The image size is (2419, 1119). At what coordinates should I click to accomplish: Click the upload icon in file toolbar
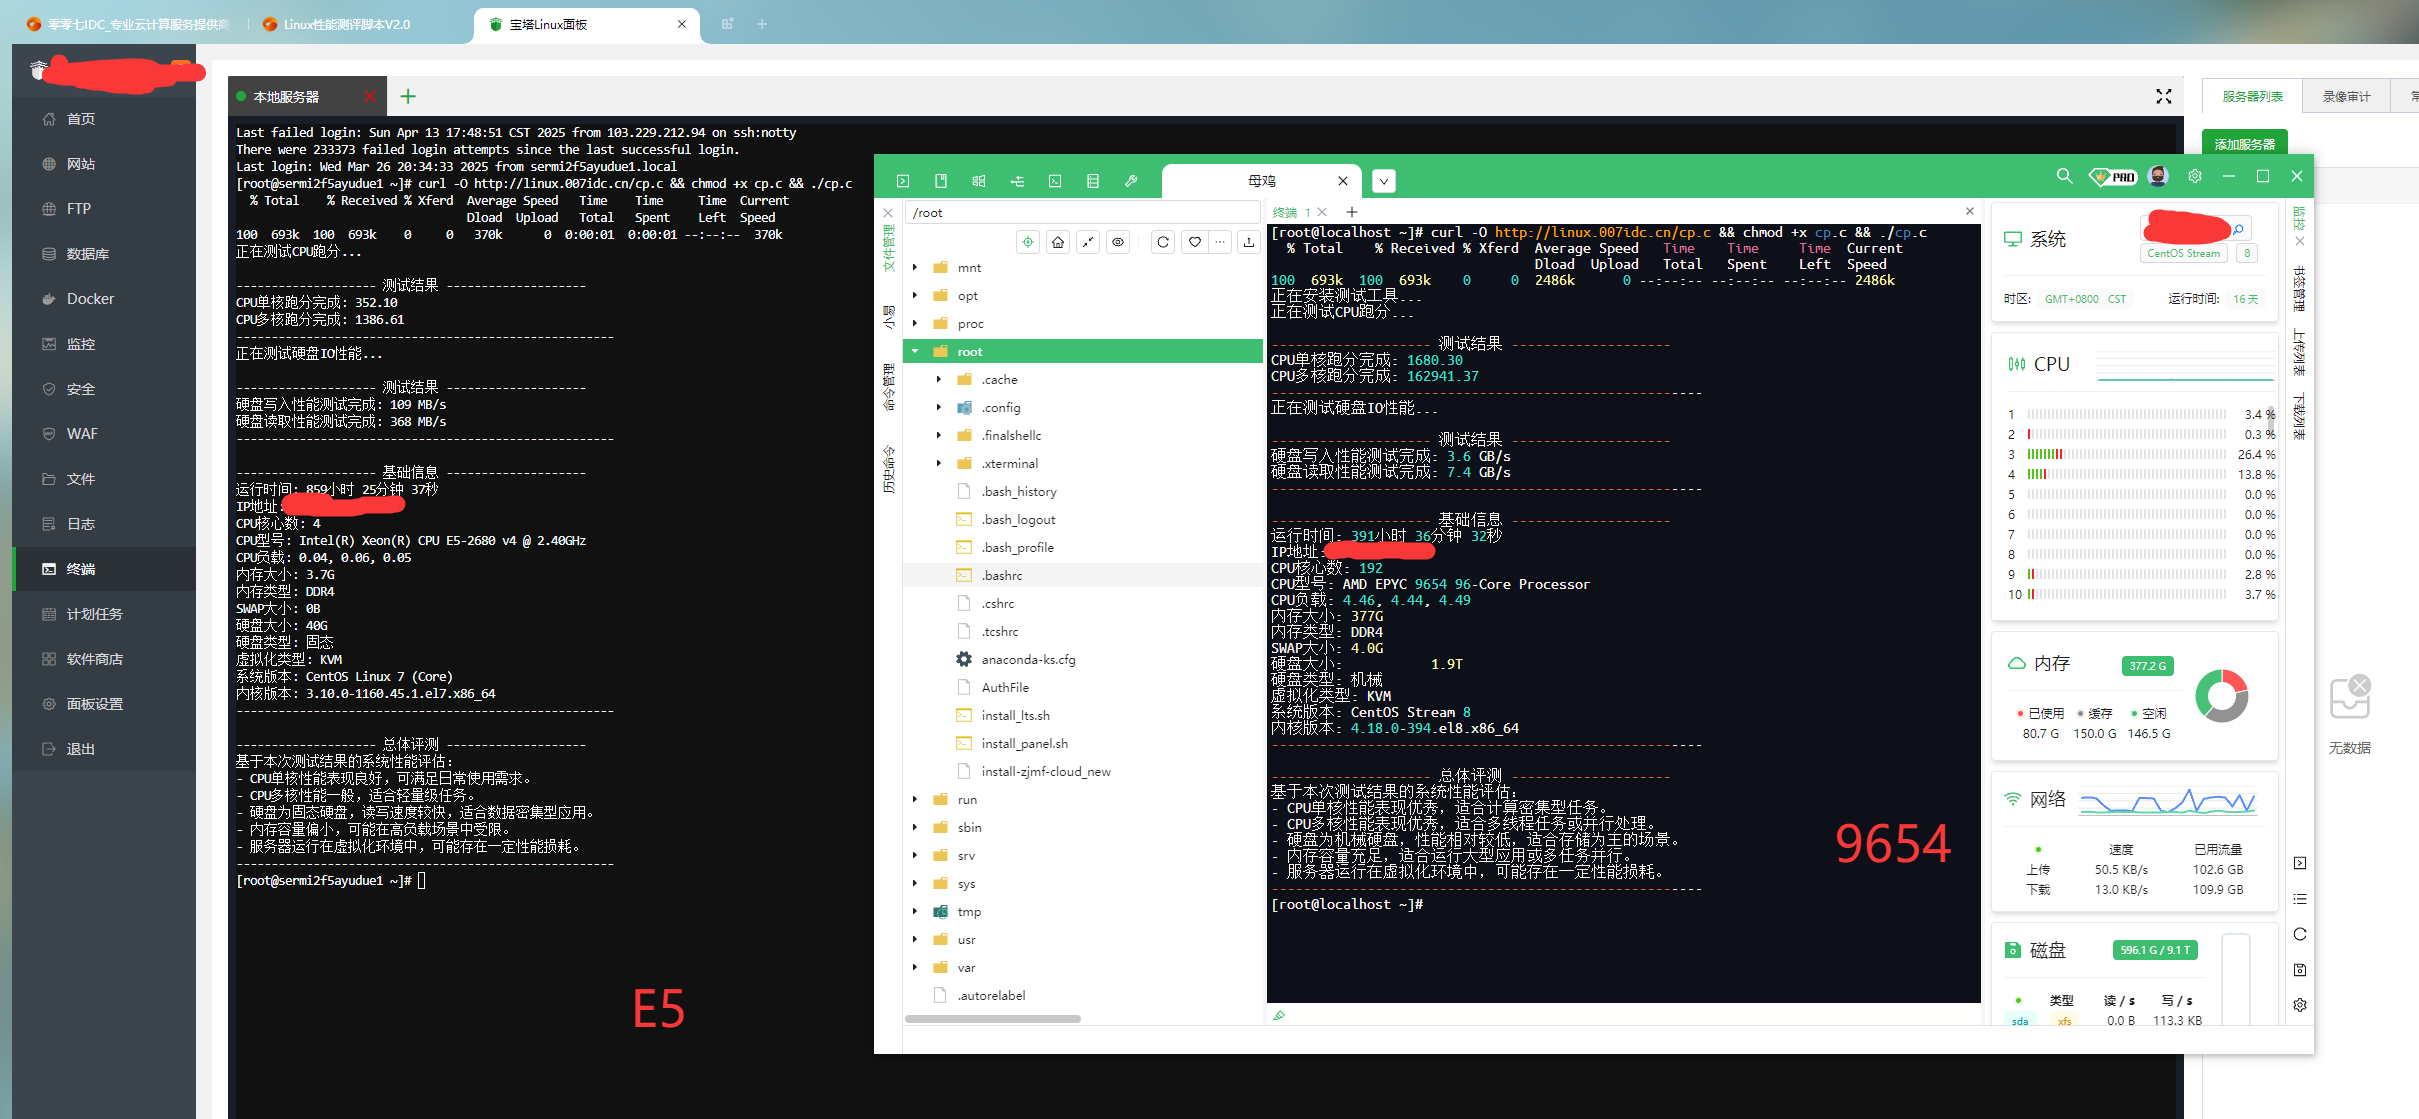(x=1248, y=242)
